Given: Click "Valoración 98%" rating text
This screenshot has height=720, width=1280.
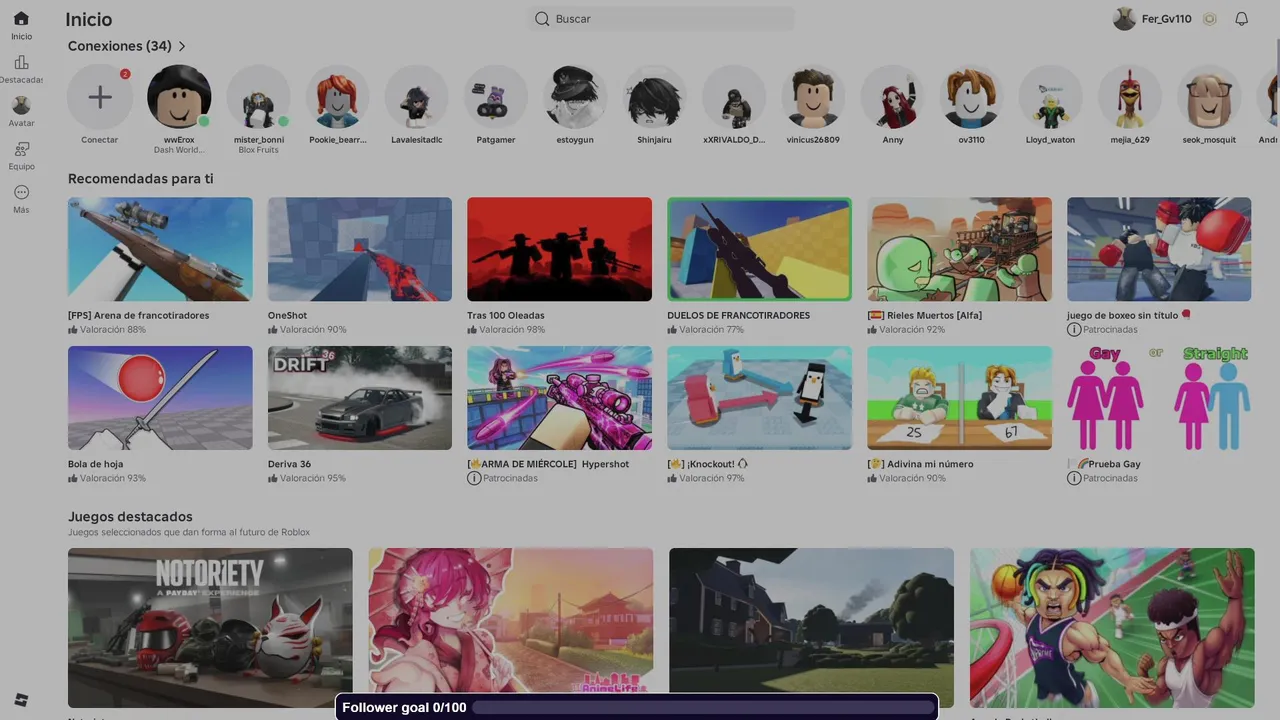Looking at the screenshot, I should tap(512, 329).
